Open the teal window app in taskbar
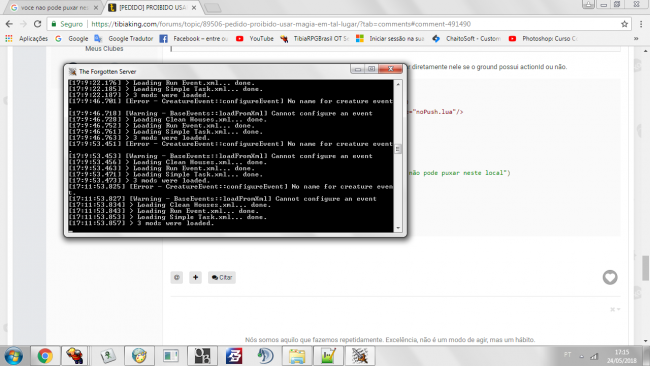This screenshot has height=366, width=650. (x=171, y=356)
